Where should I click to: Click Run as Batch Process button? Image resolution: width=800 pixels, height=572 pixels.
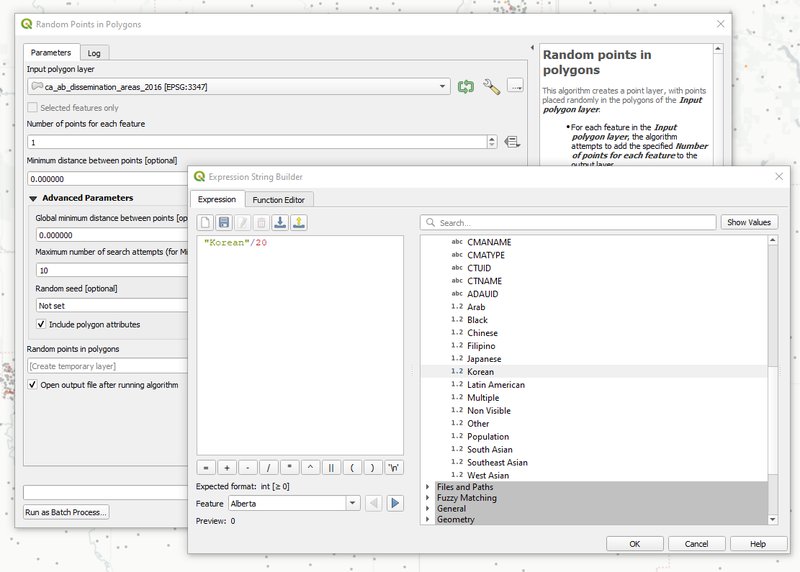pyautogui.click(x=66, y=512)
